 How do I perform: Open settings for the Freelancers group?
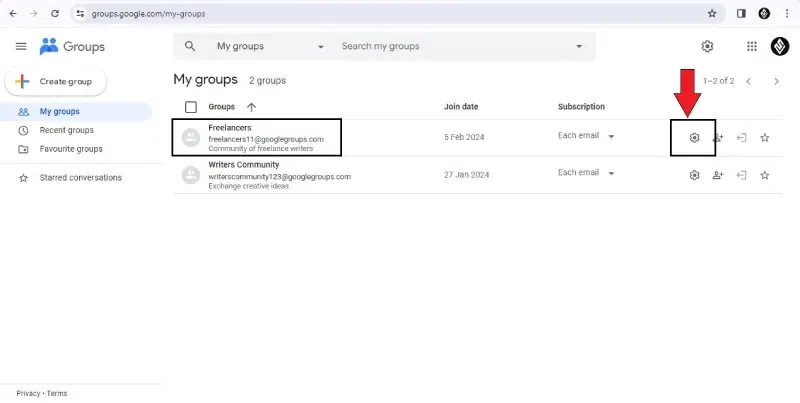694,138
